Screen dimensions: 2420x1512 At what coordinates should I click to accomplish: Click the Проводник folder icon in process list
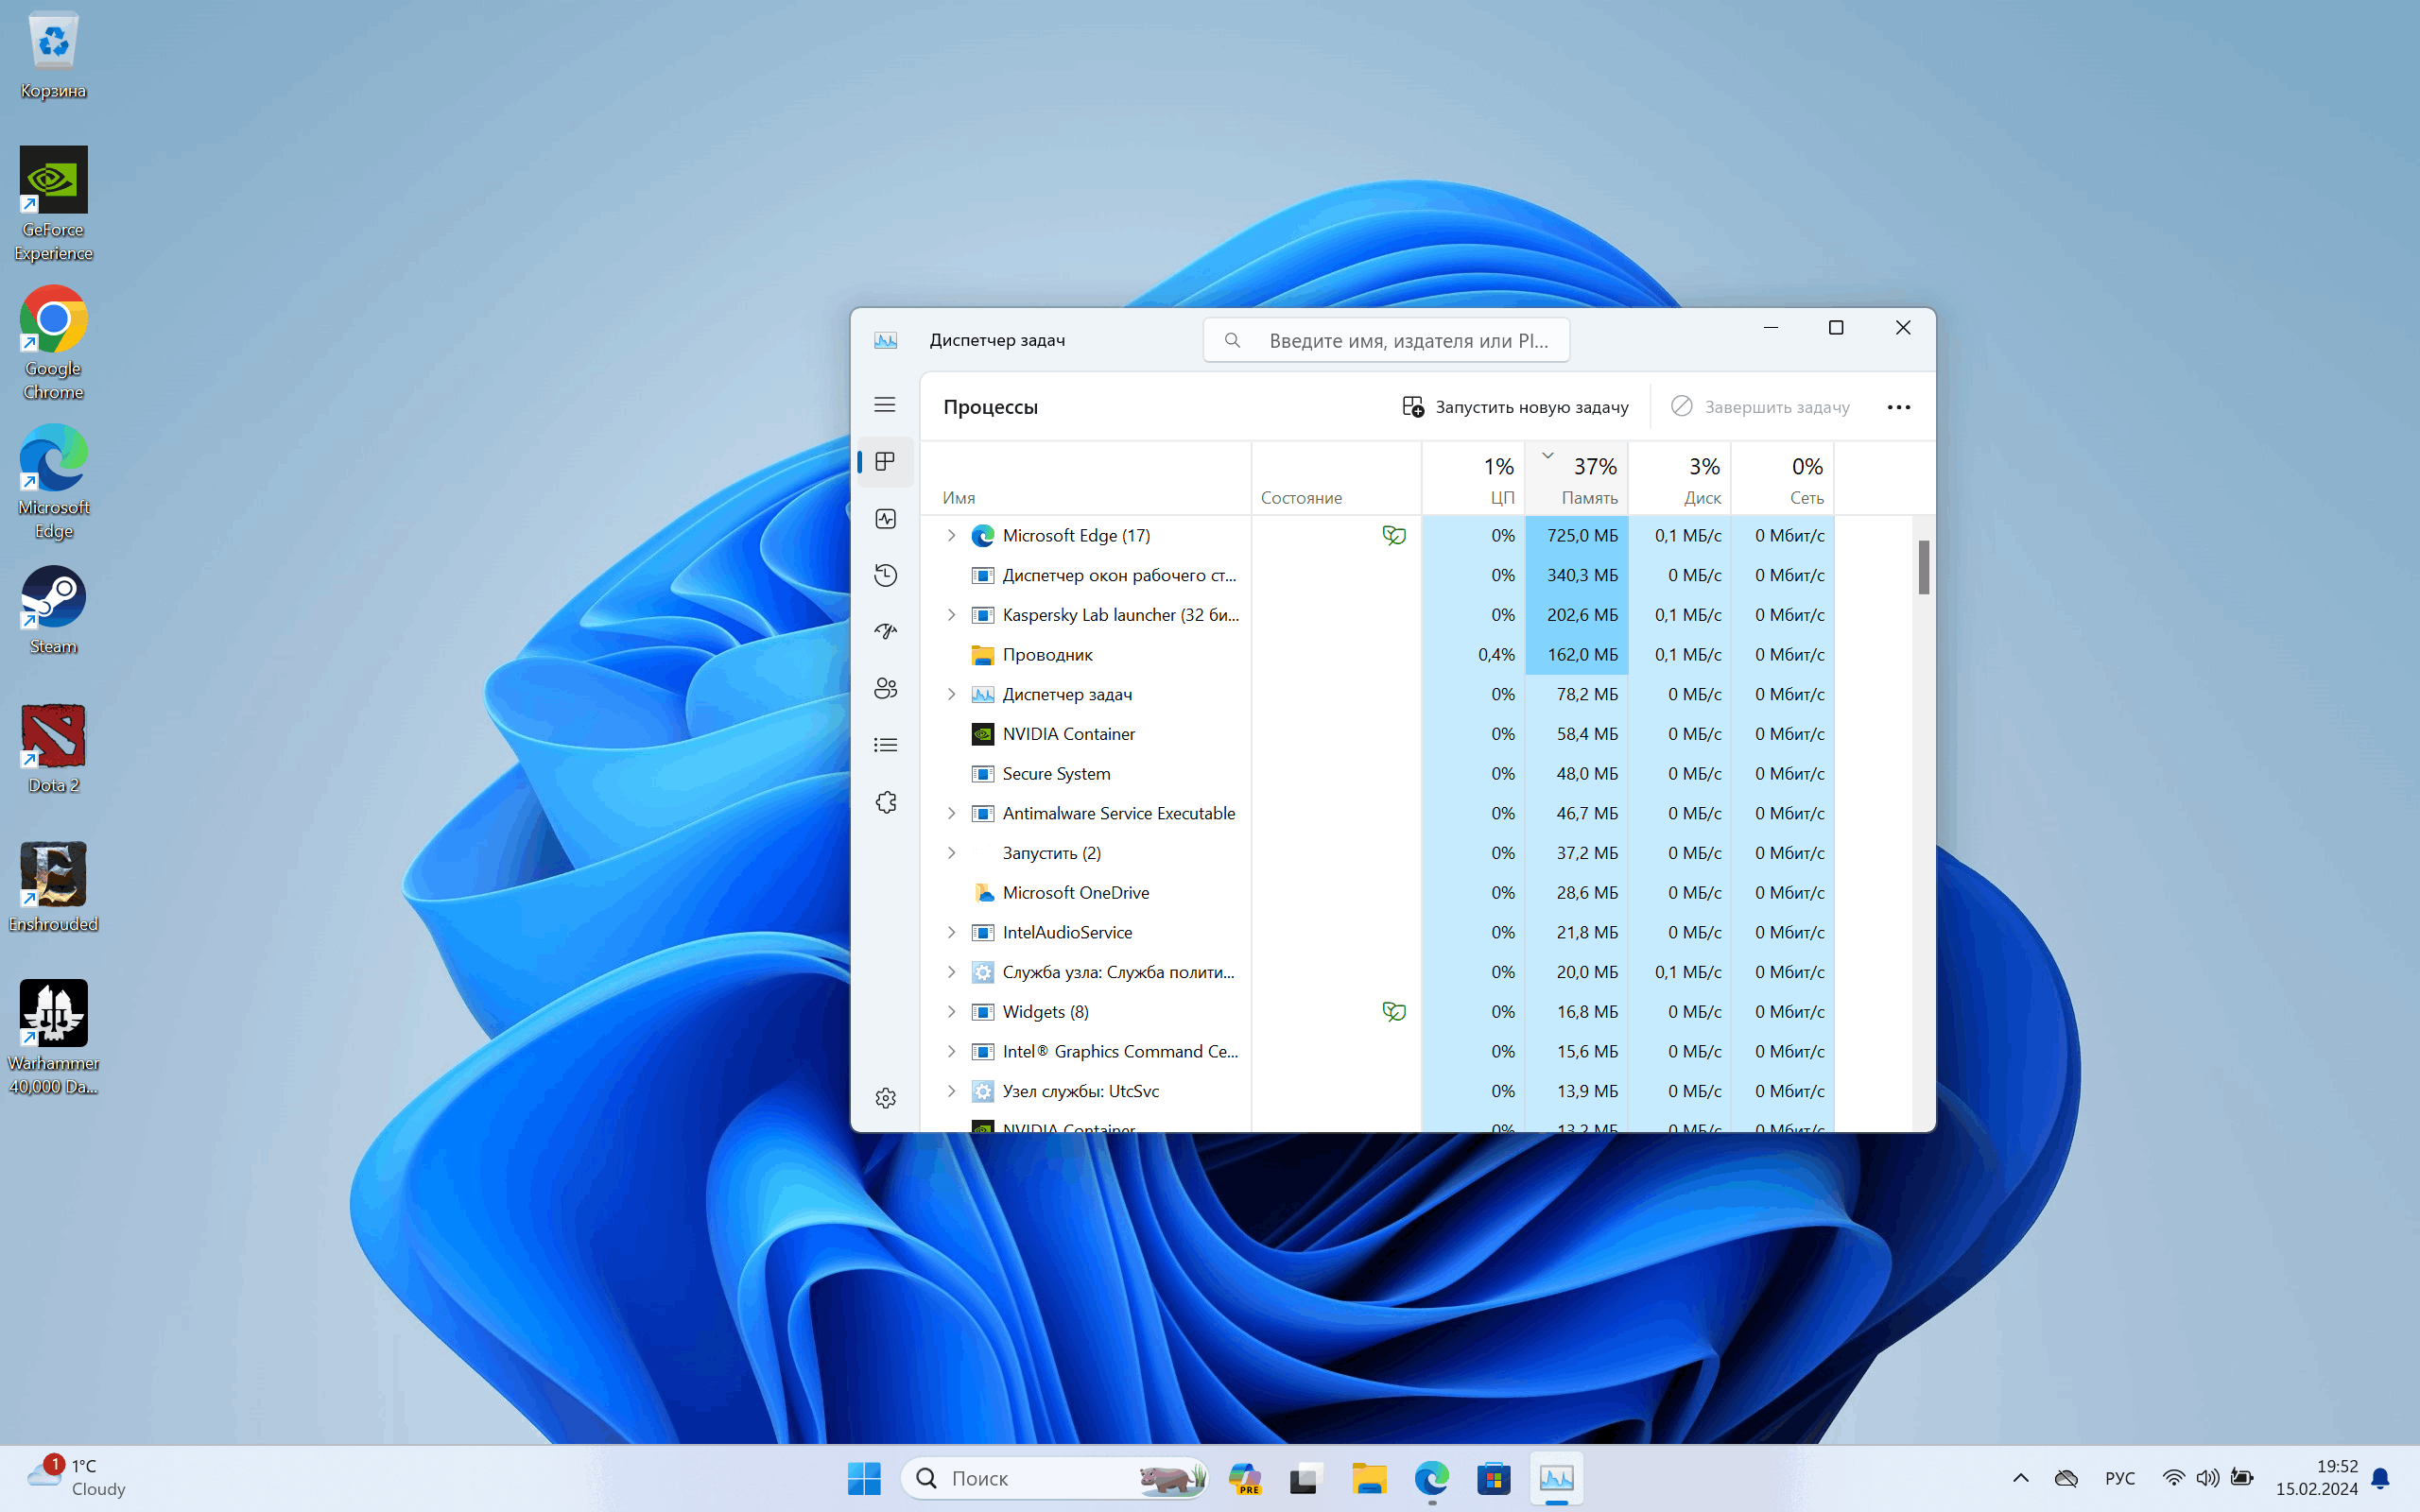[983, 655]
